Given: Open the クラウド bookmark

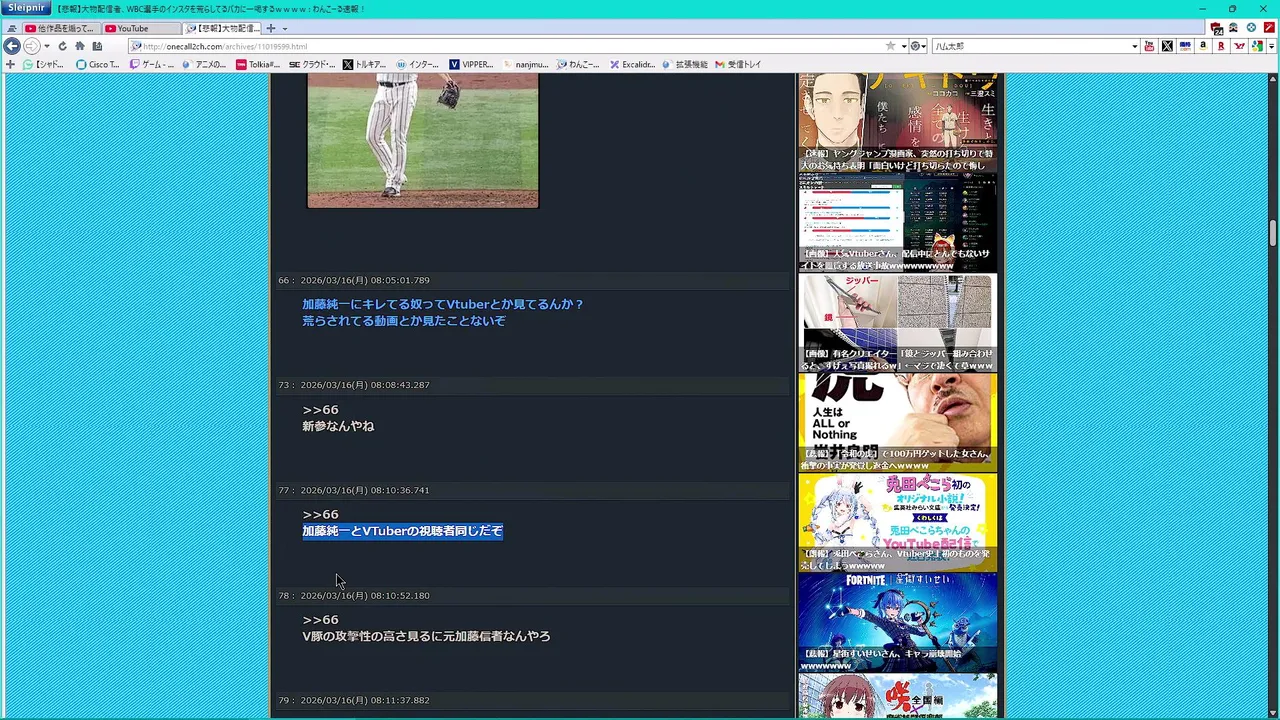Looking at the screenshot, I should coord(312,64).
